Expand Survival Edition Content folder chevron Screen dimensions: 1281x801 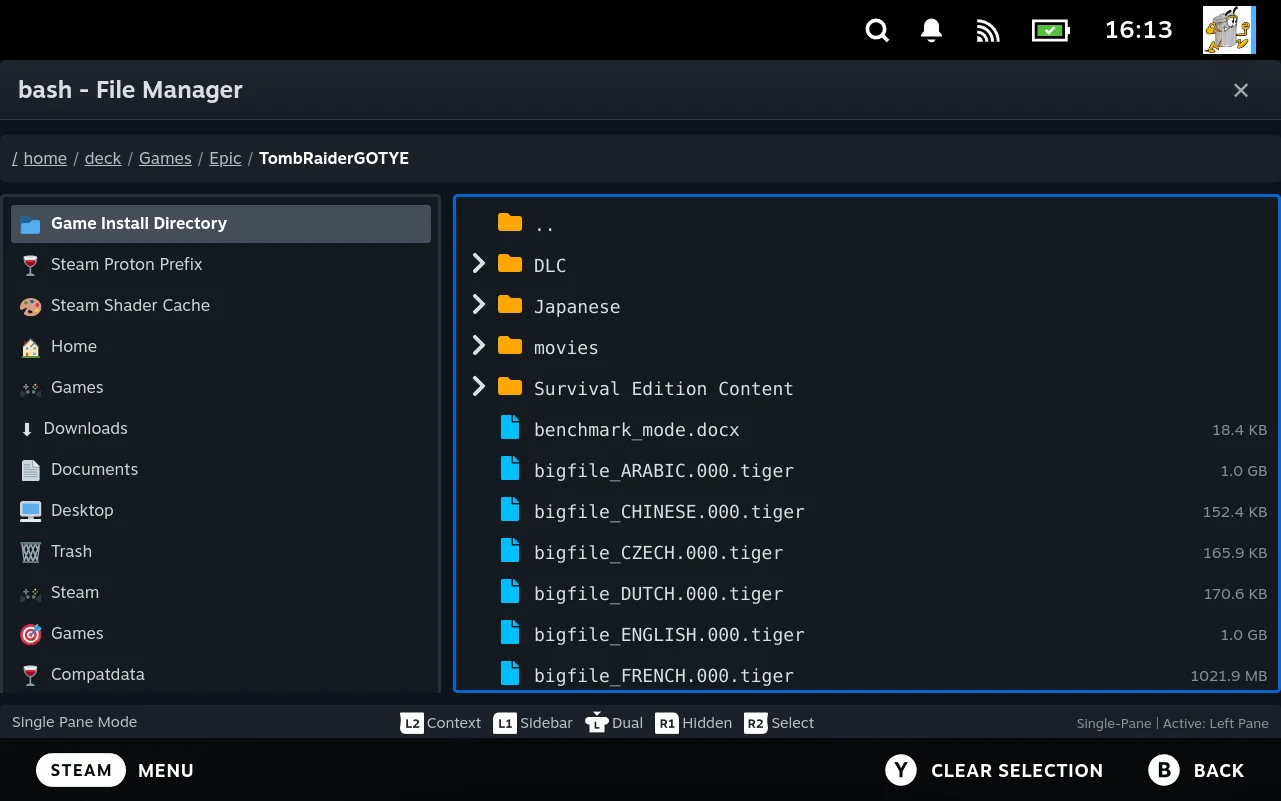tap(478, 386)
